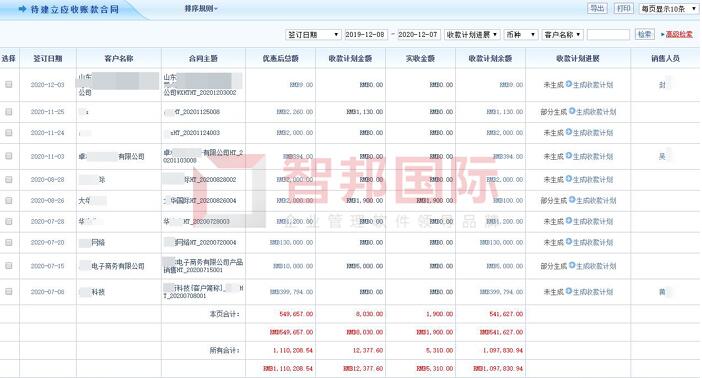Click generate plan icon in 2020-08-26 row
Screen dimensions: 702x378
point(572,200)
